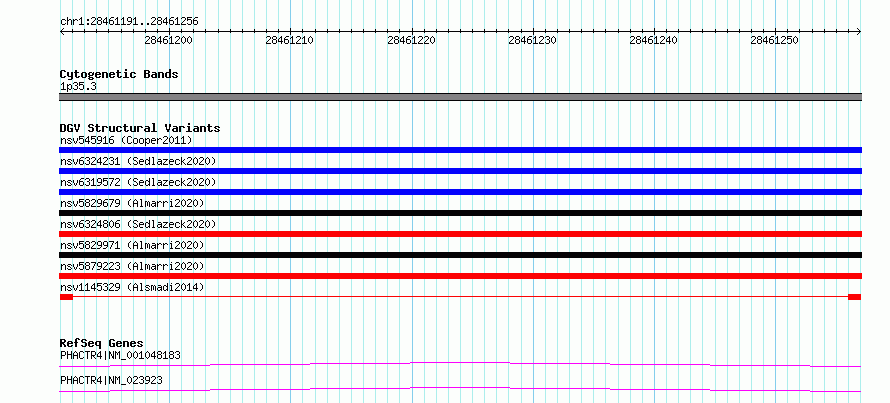
Task: Select the black bar under nsv5829971
Action: pos(460,255)
